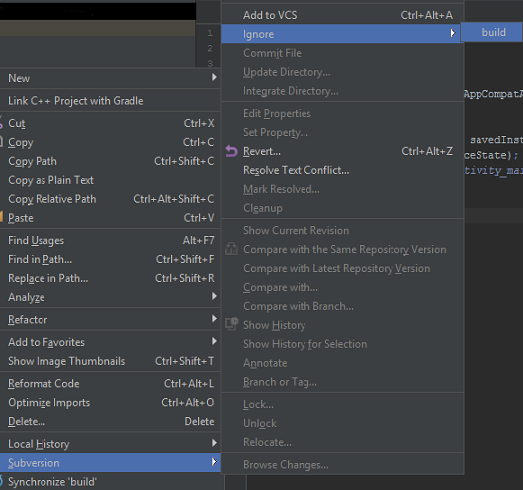Click Branch or Tag... entry

(342, 382)
